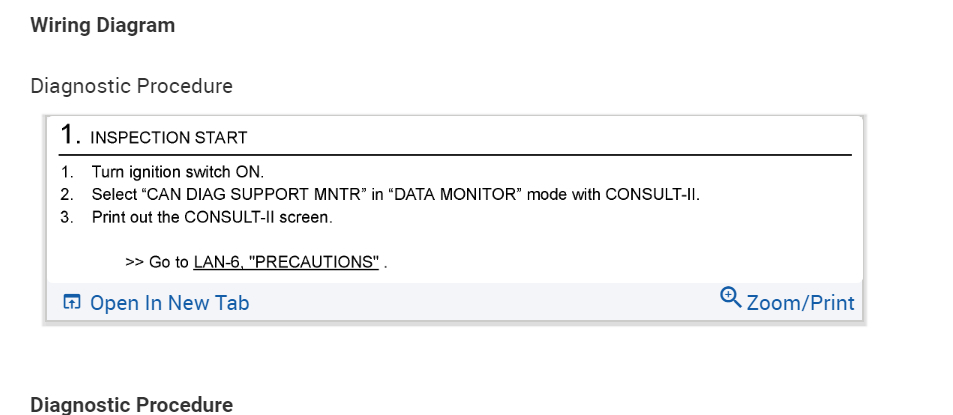Click the Open In New Tab icon
953x415 pixels.
click(71, 303)
